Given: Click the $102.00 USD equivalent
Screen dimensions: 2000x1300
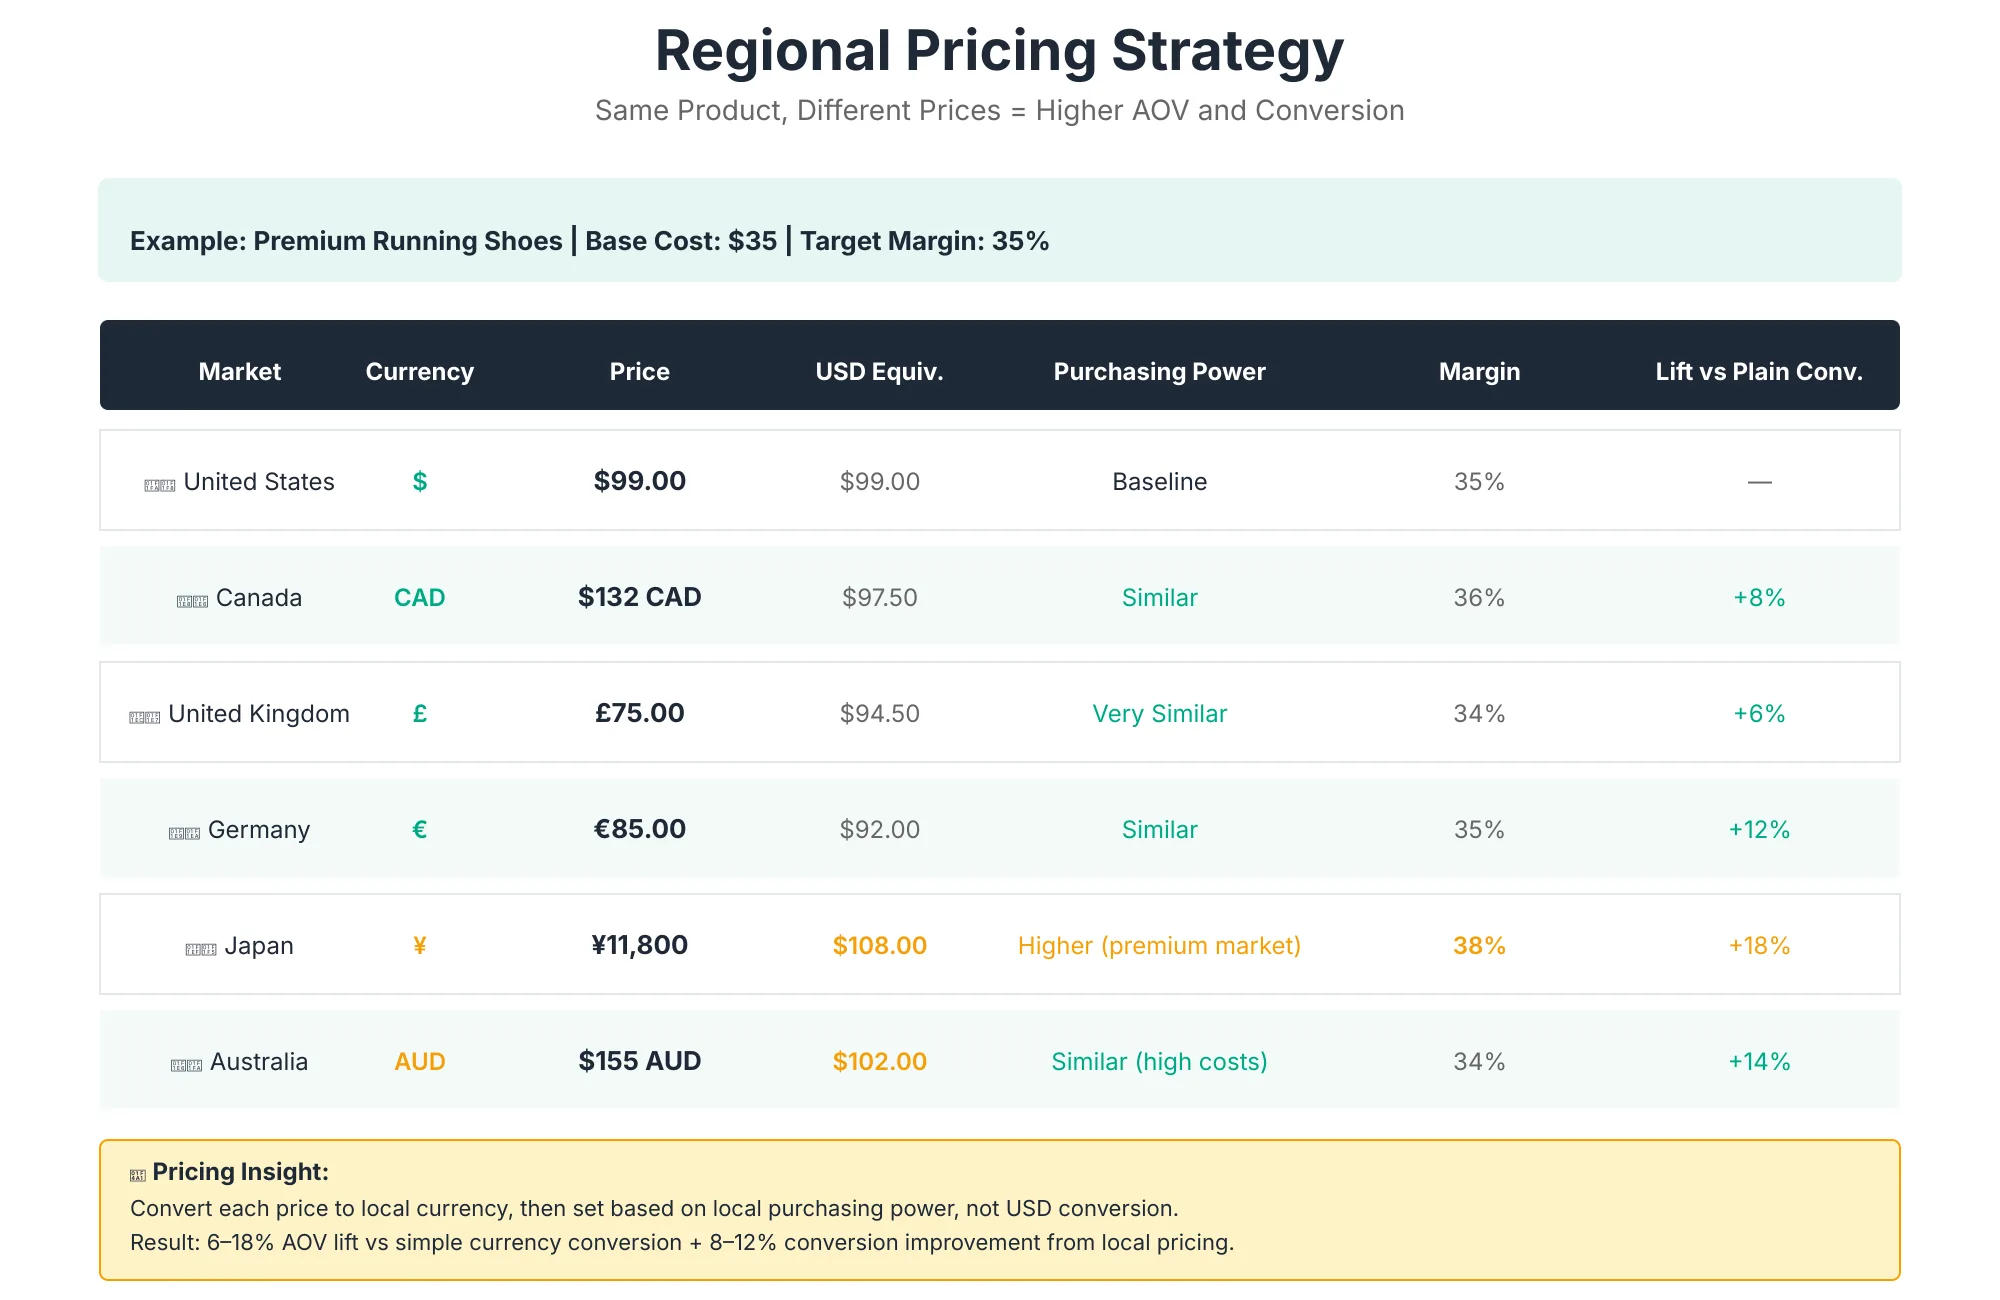Looking at the screenshot, I should tap(880, 1061).
